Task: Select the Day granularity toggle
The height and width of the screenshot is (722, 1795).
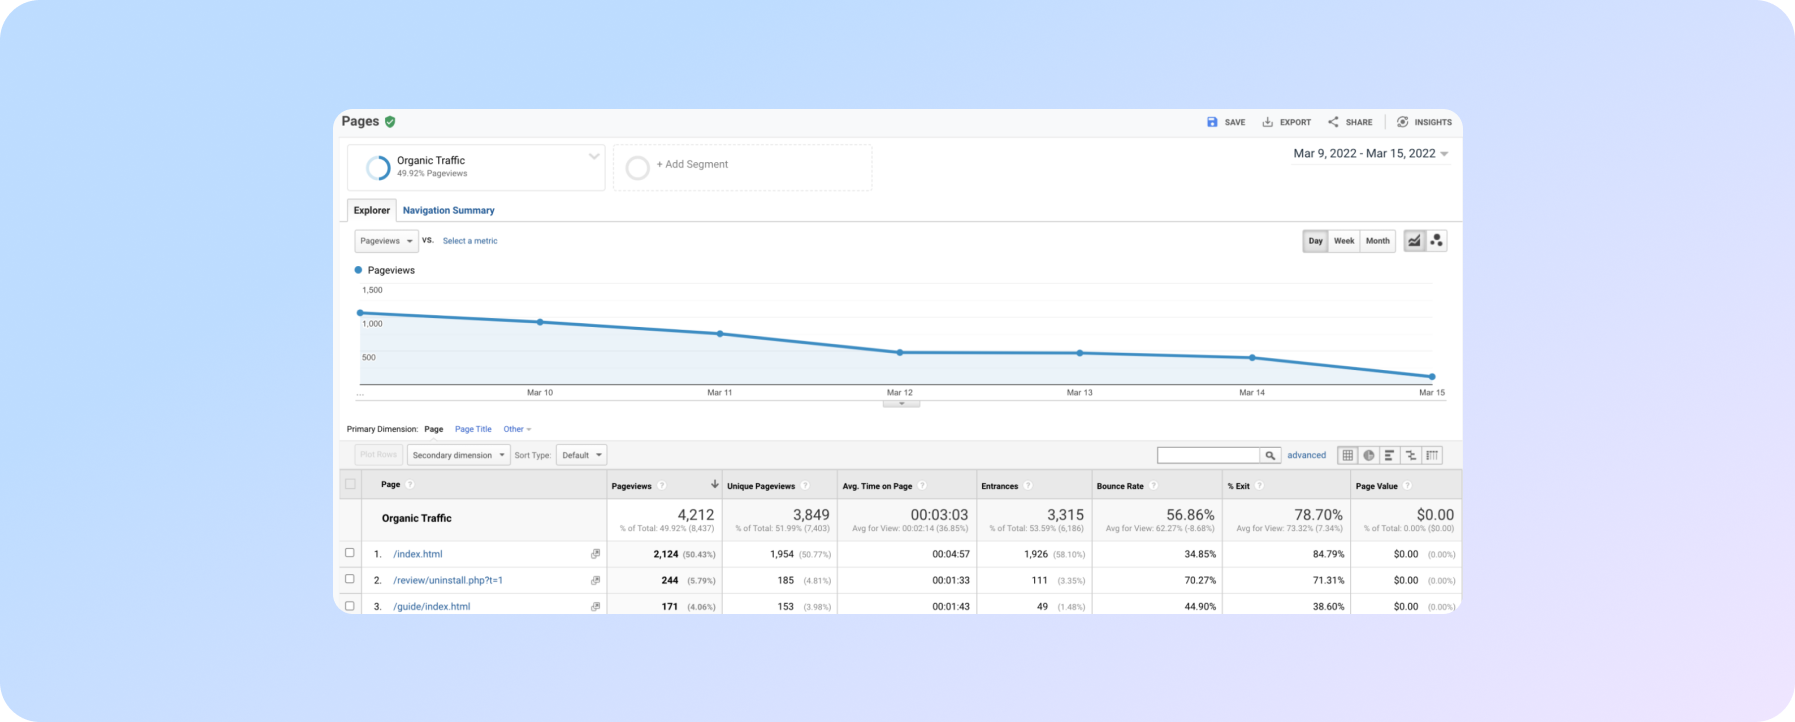Action: click(1315, 241)
